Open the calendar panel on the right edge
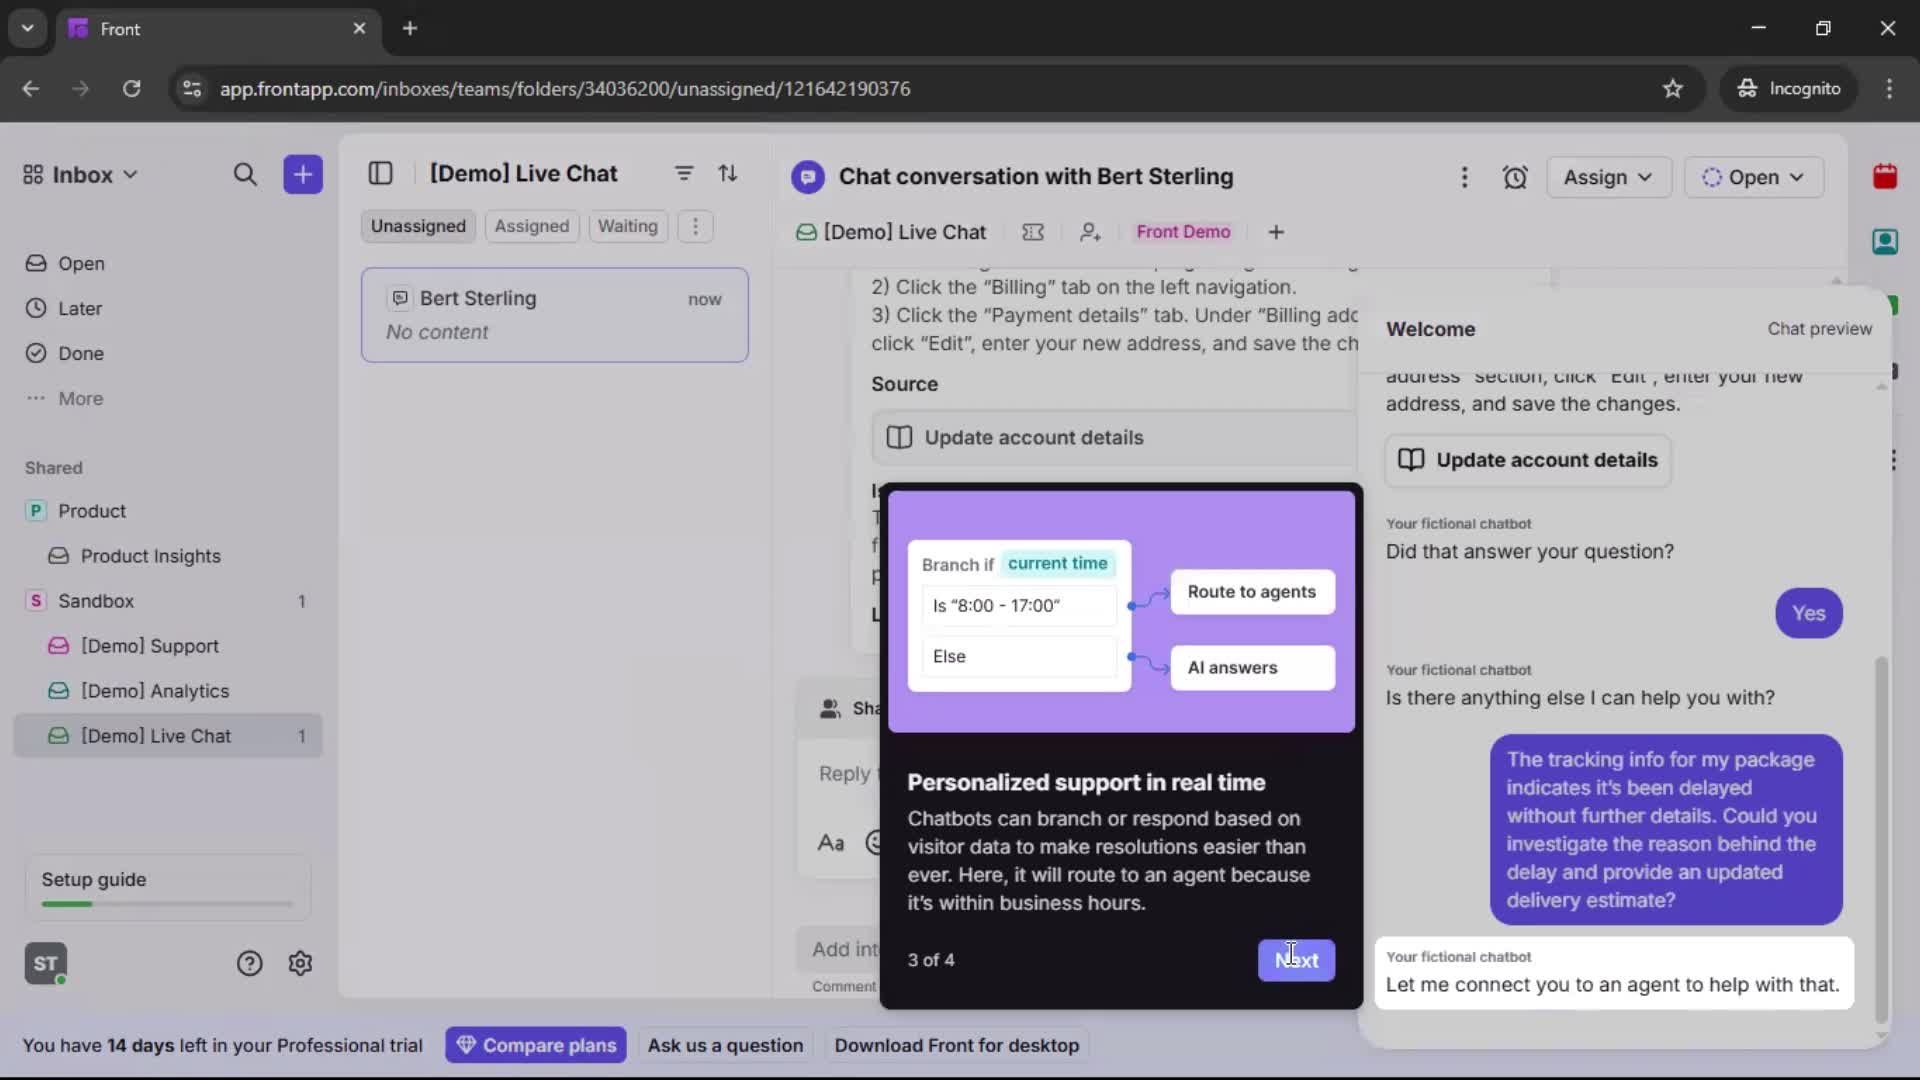 (x=1886, y=177)
